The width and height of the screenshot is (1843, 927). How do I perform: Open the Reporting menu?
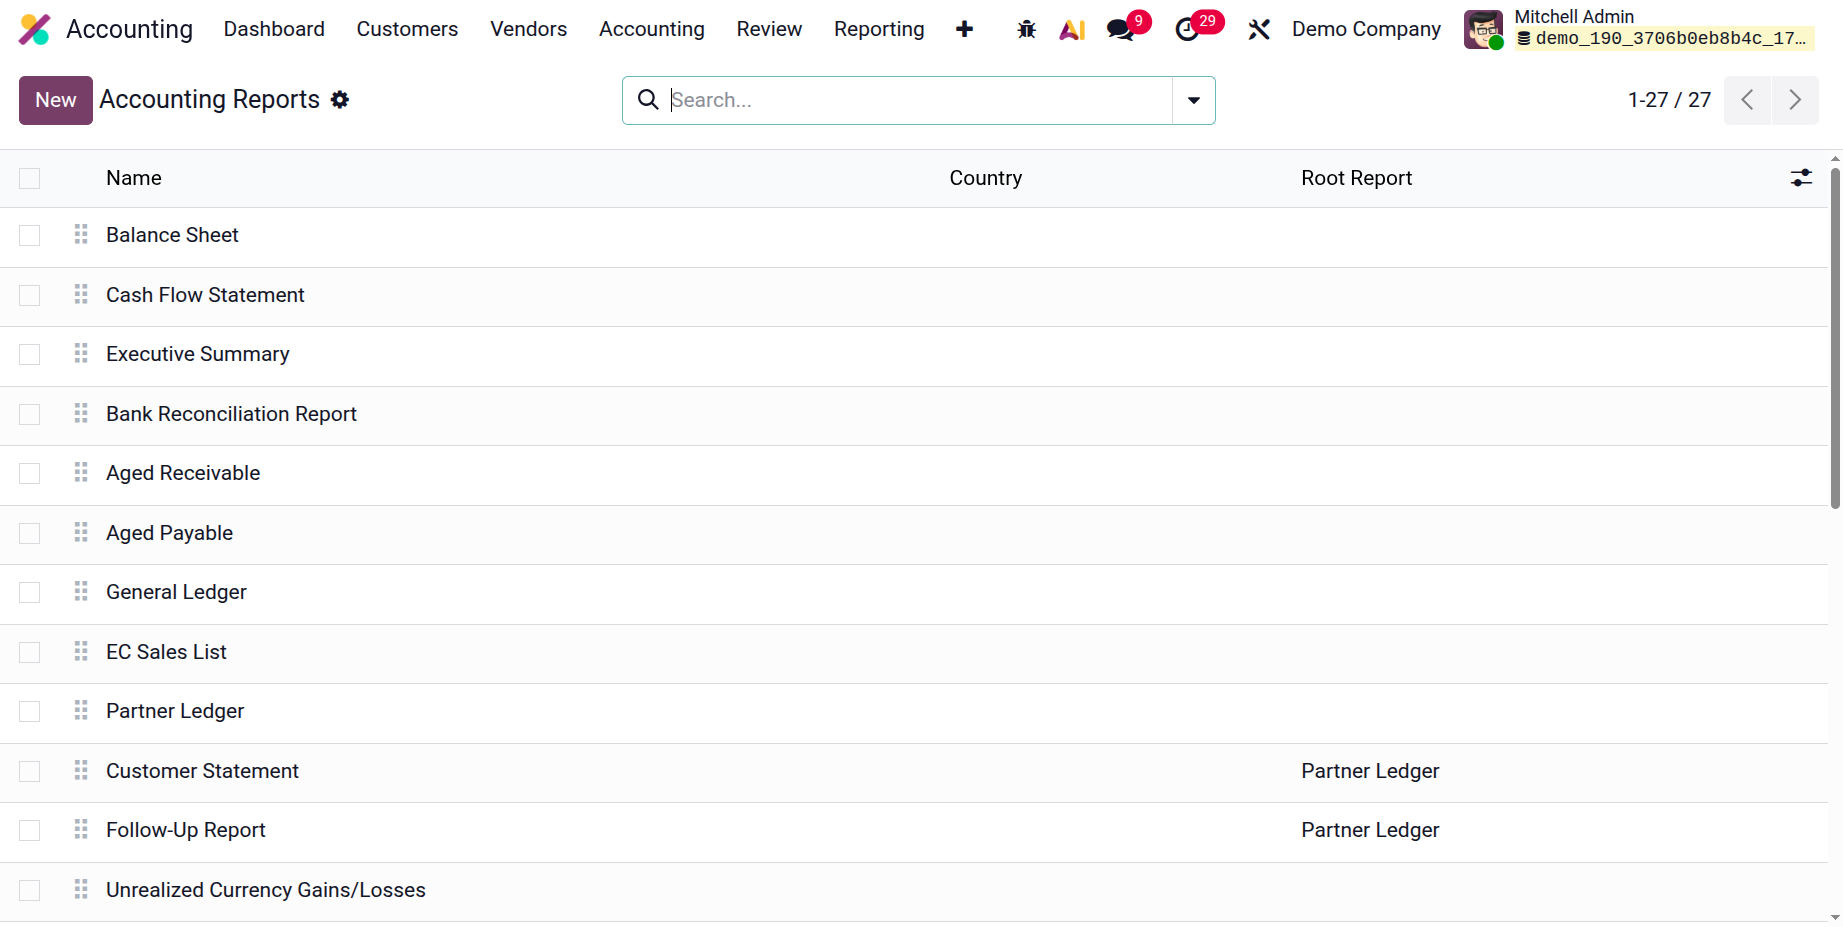(879, 29)
